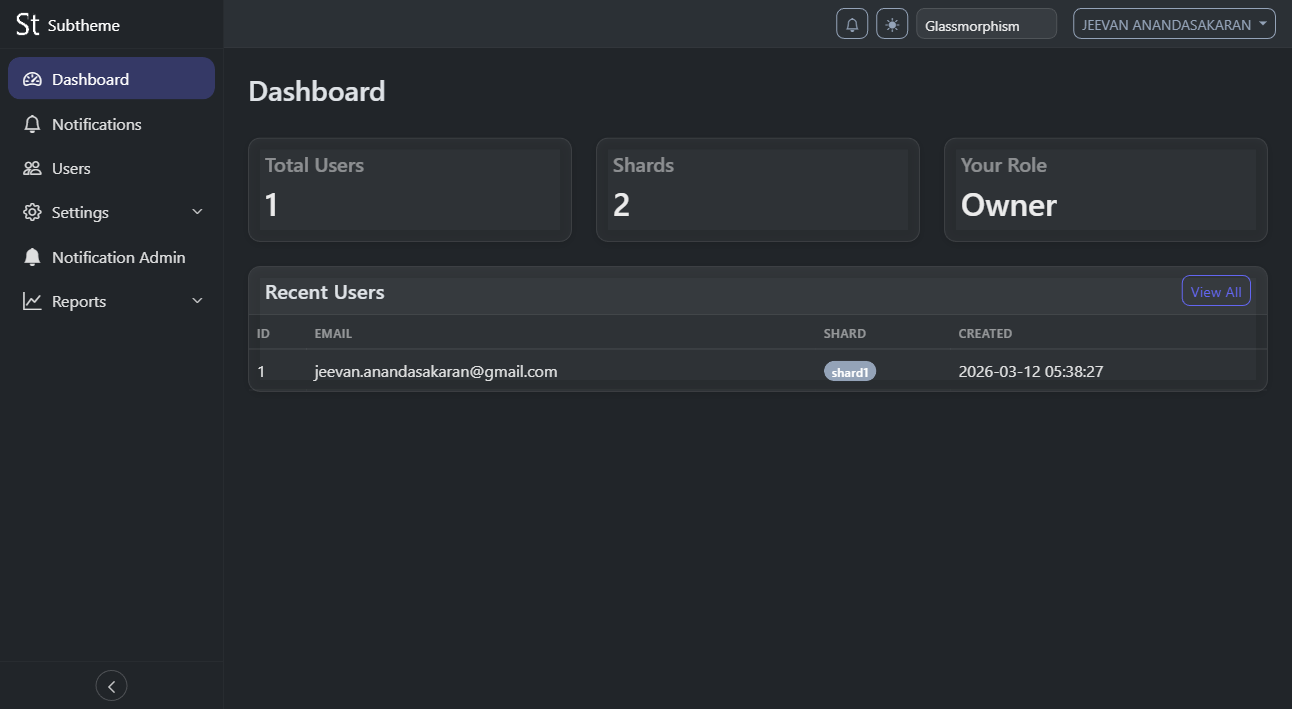Open Notification Admin page

111,257
